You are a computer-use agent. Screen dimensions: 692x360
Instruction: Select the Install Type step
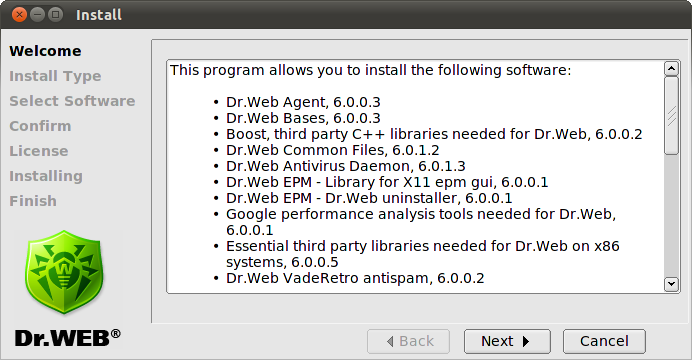[x=55, y=76]
